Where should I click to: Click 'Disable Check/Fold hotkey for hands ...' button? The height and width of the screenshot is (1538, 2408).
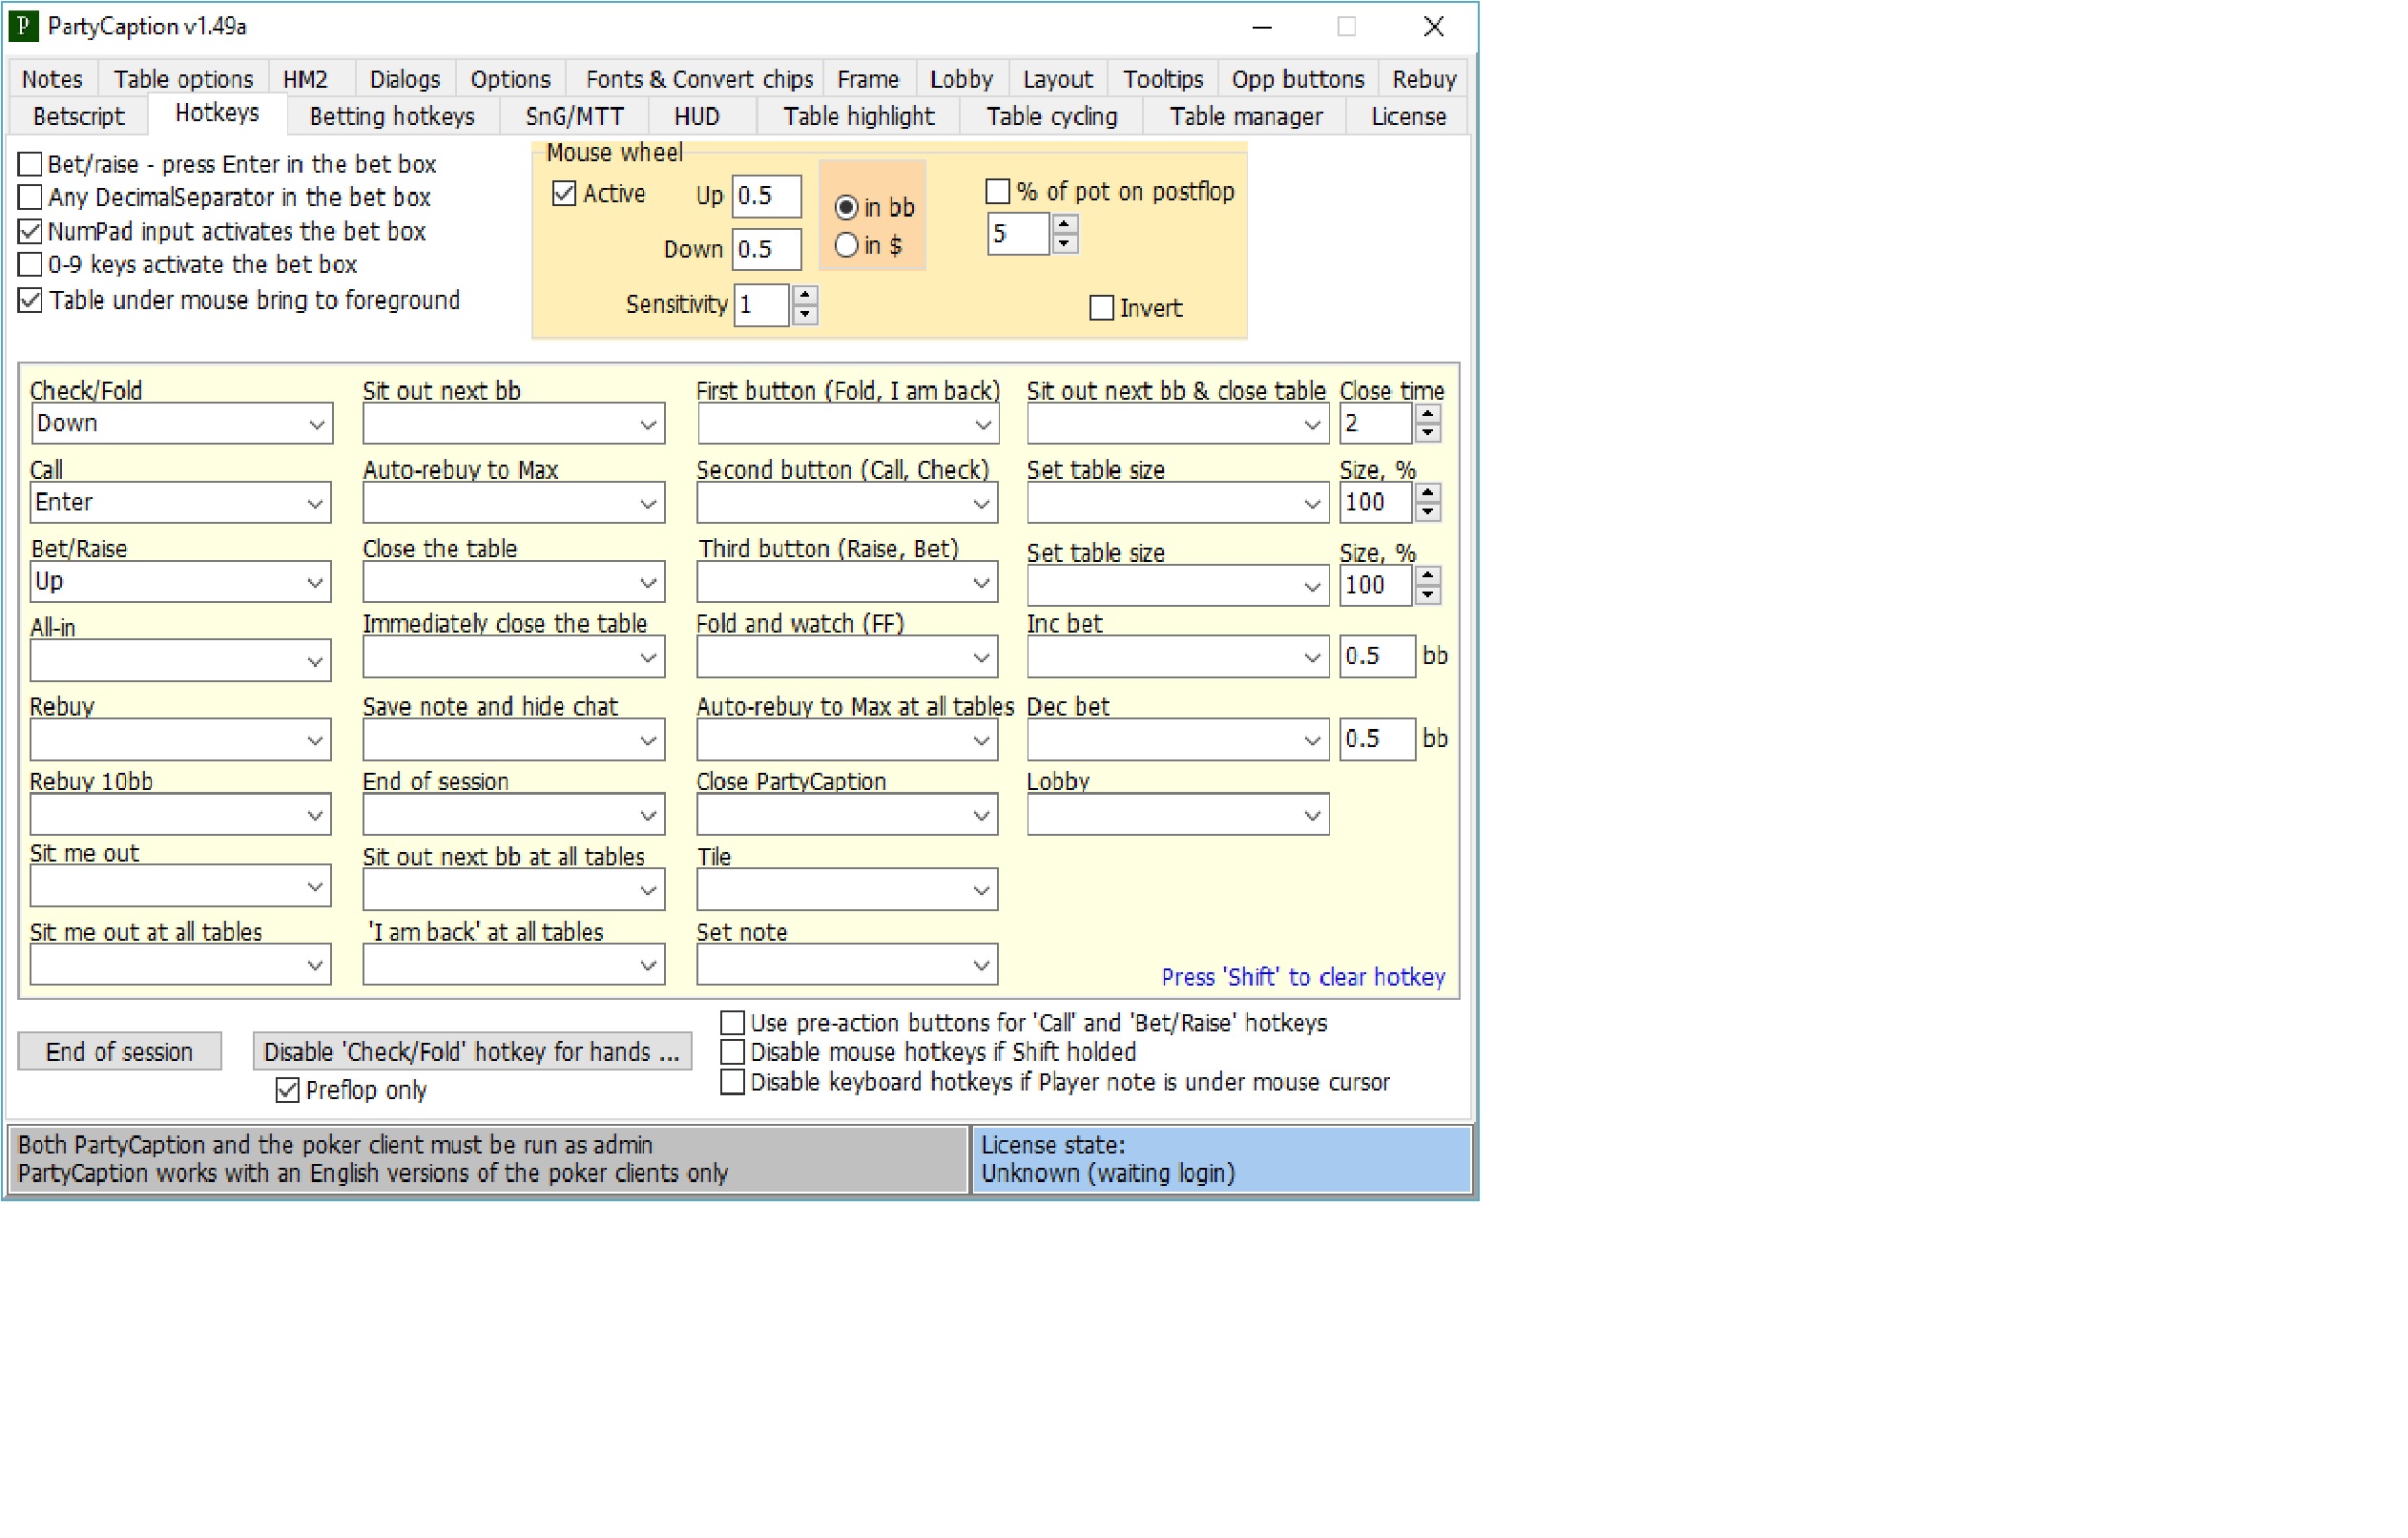[472, 1052]
